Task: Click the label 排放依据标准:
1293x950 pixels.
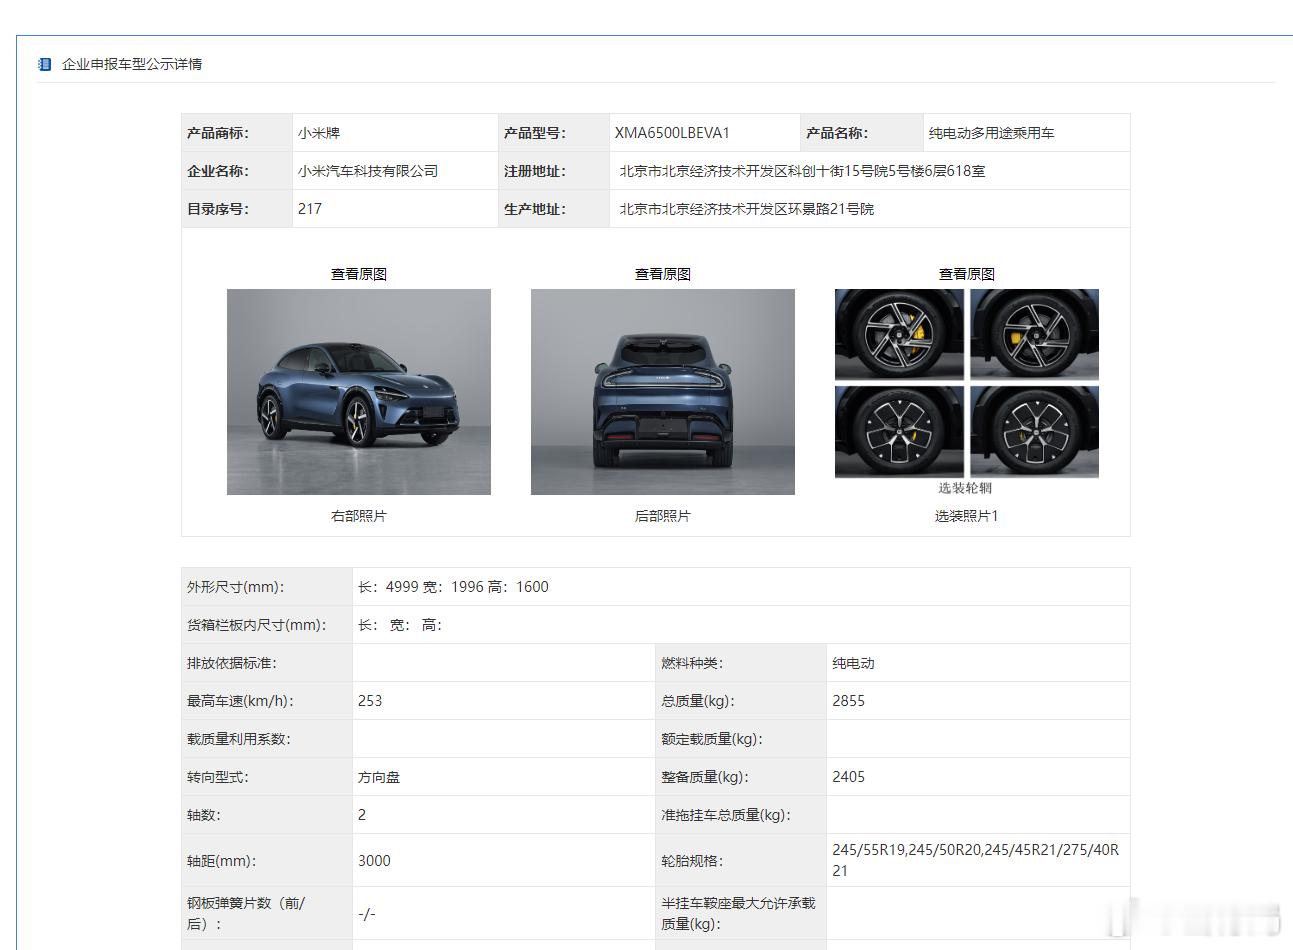Action: (x=232, y=663)
